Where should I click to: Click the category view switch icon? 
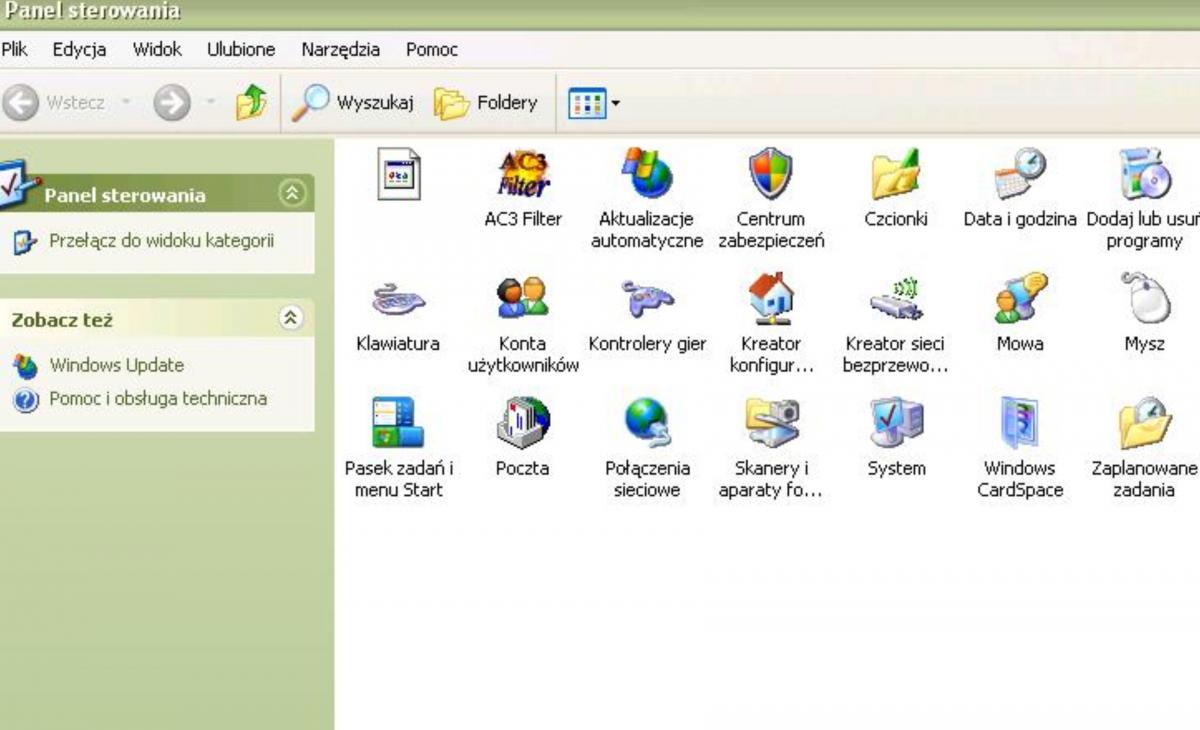(x=25, y=242)
